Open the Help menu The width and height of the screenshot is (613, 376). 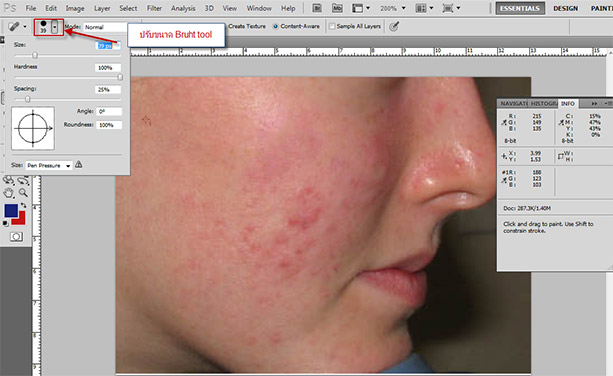coord(288,8)
